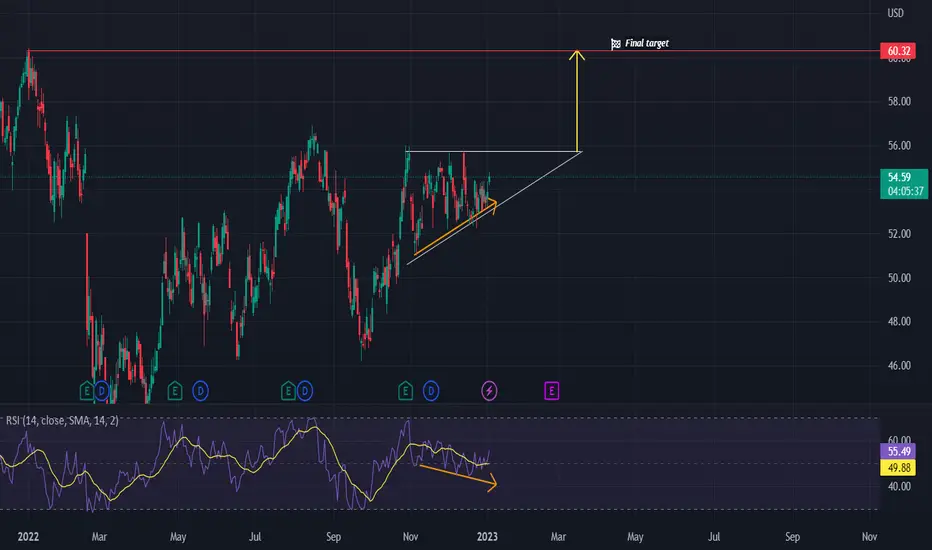Open the lightning bolt event marker

pyautogui.click(x=489, y=391)
